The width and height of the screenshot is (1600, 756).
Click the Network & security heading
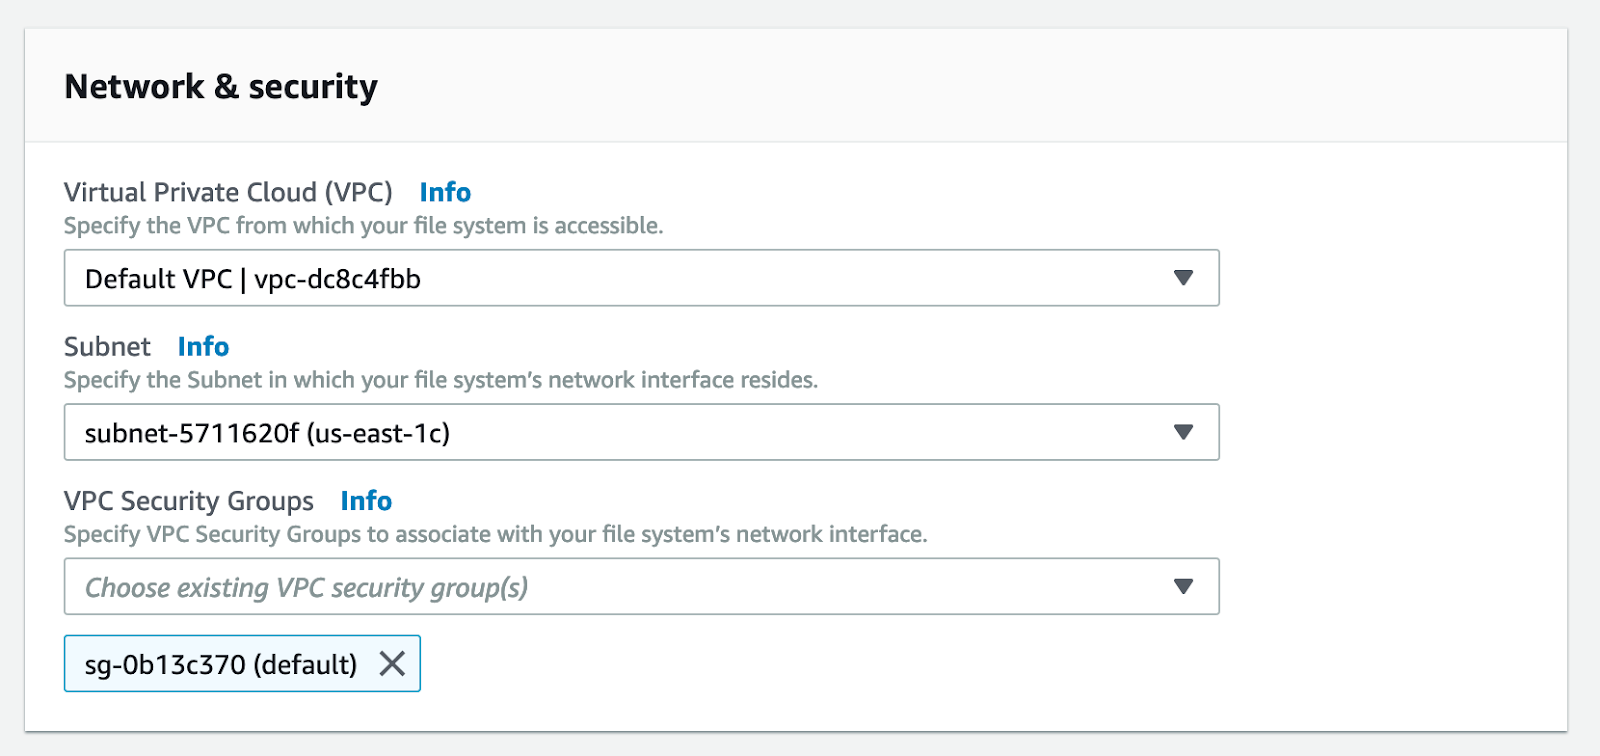(x=221, y=87)
